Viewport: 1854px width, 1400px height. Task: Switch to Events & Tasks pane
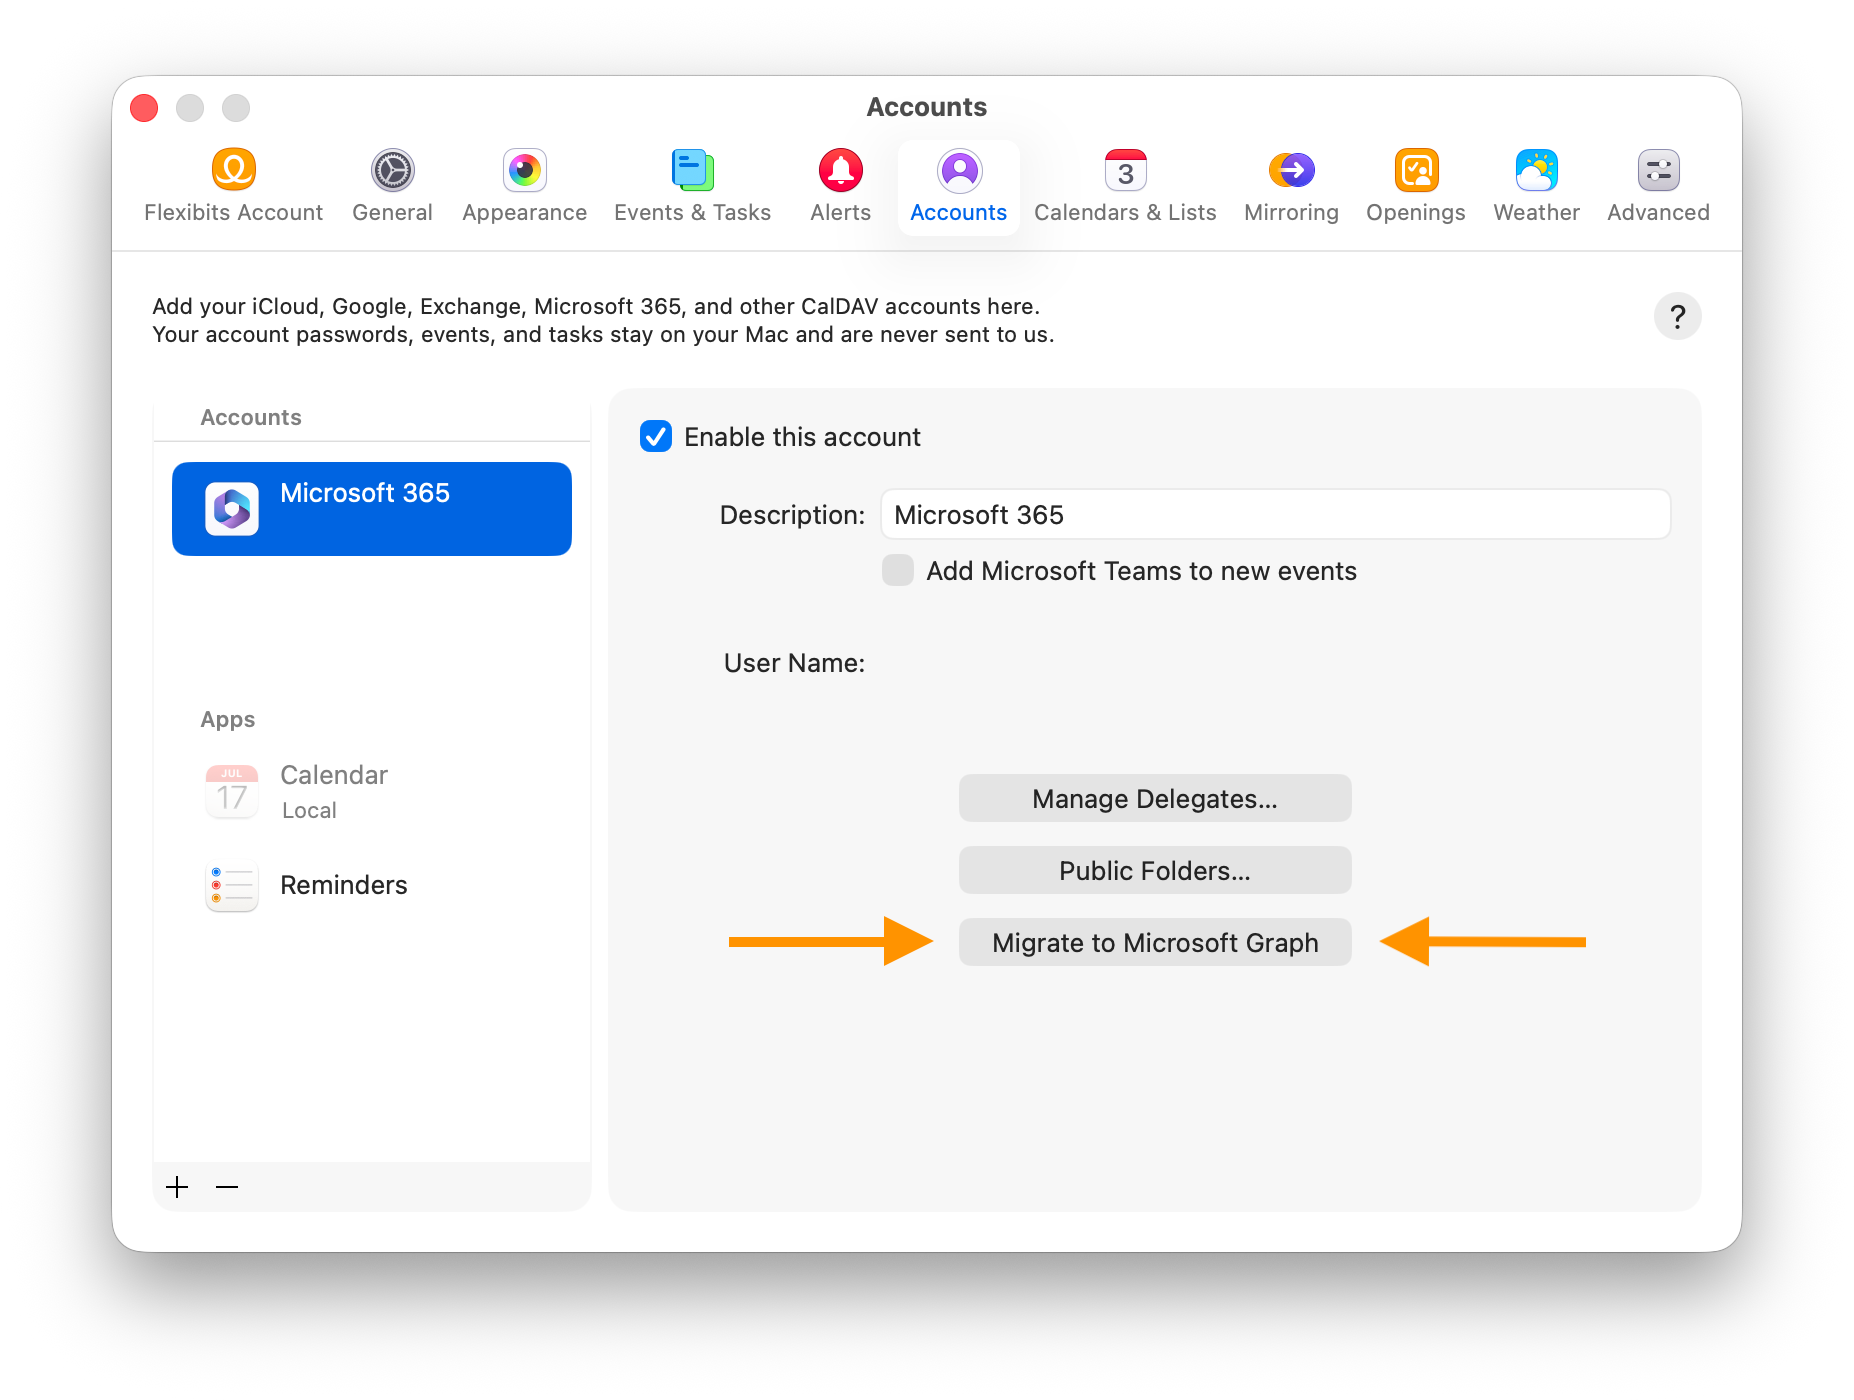click(692, 187)
